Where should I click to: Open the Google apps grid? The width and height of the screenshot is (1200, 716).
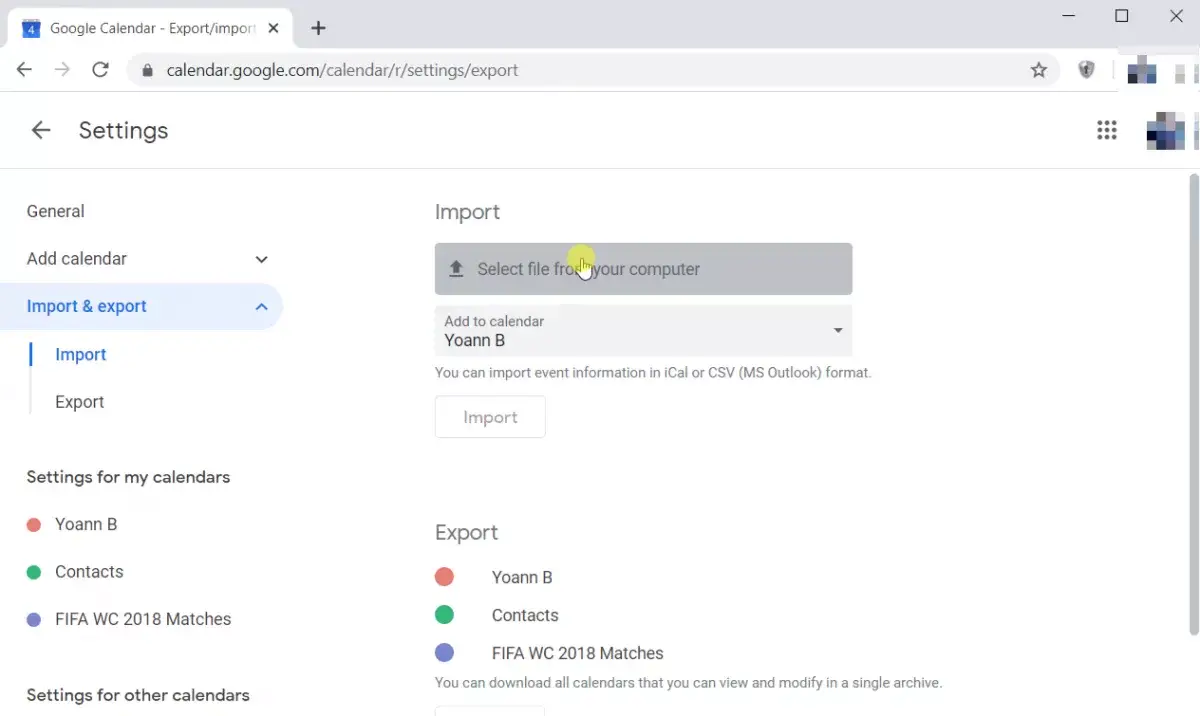[x=1106, y=130]
